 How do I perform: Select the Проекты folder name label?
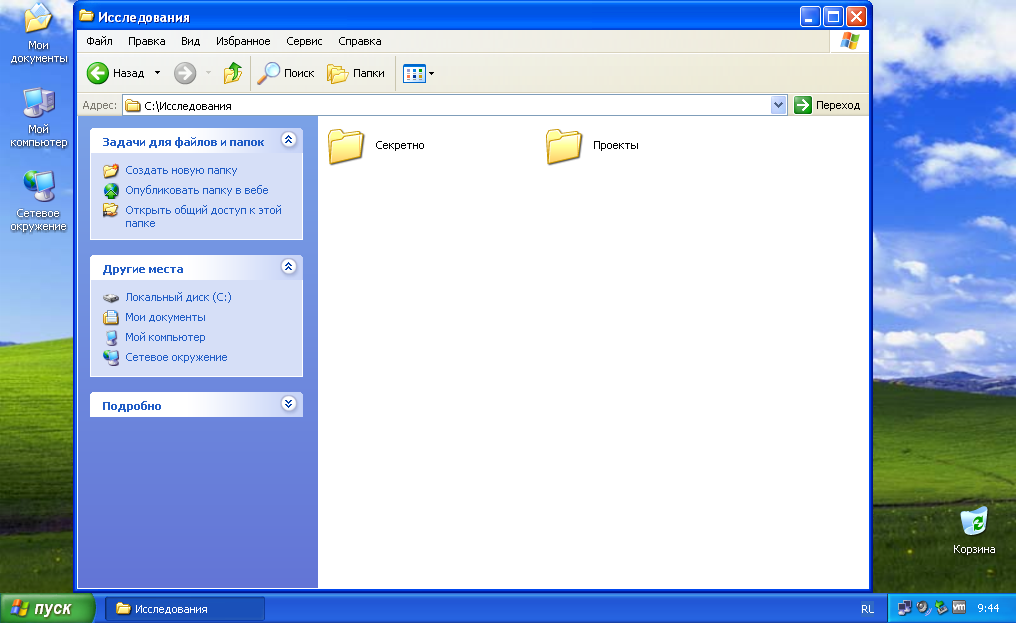click(x=616, y=145)
